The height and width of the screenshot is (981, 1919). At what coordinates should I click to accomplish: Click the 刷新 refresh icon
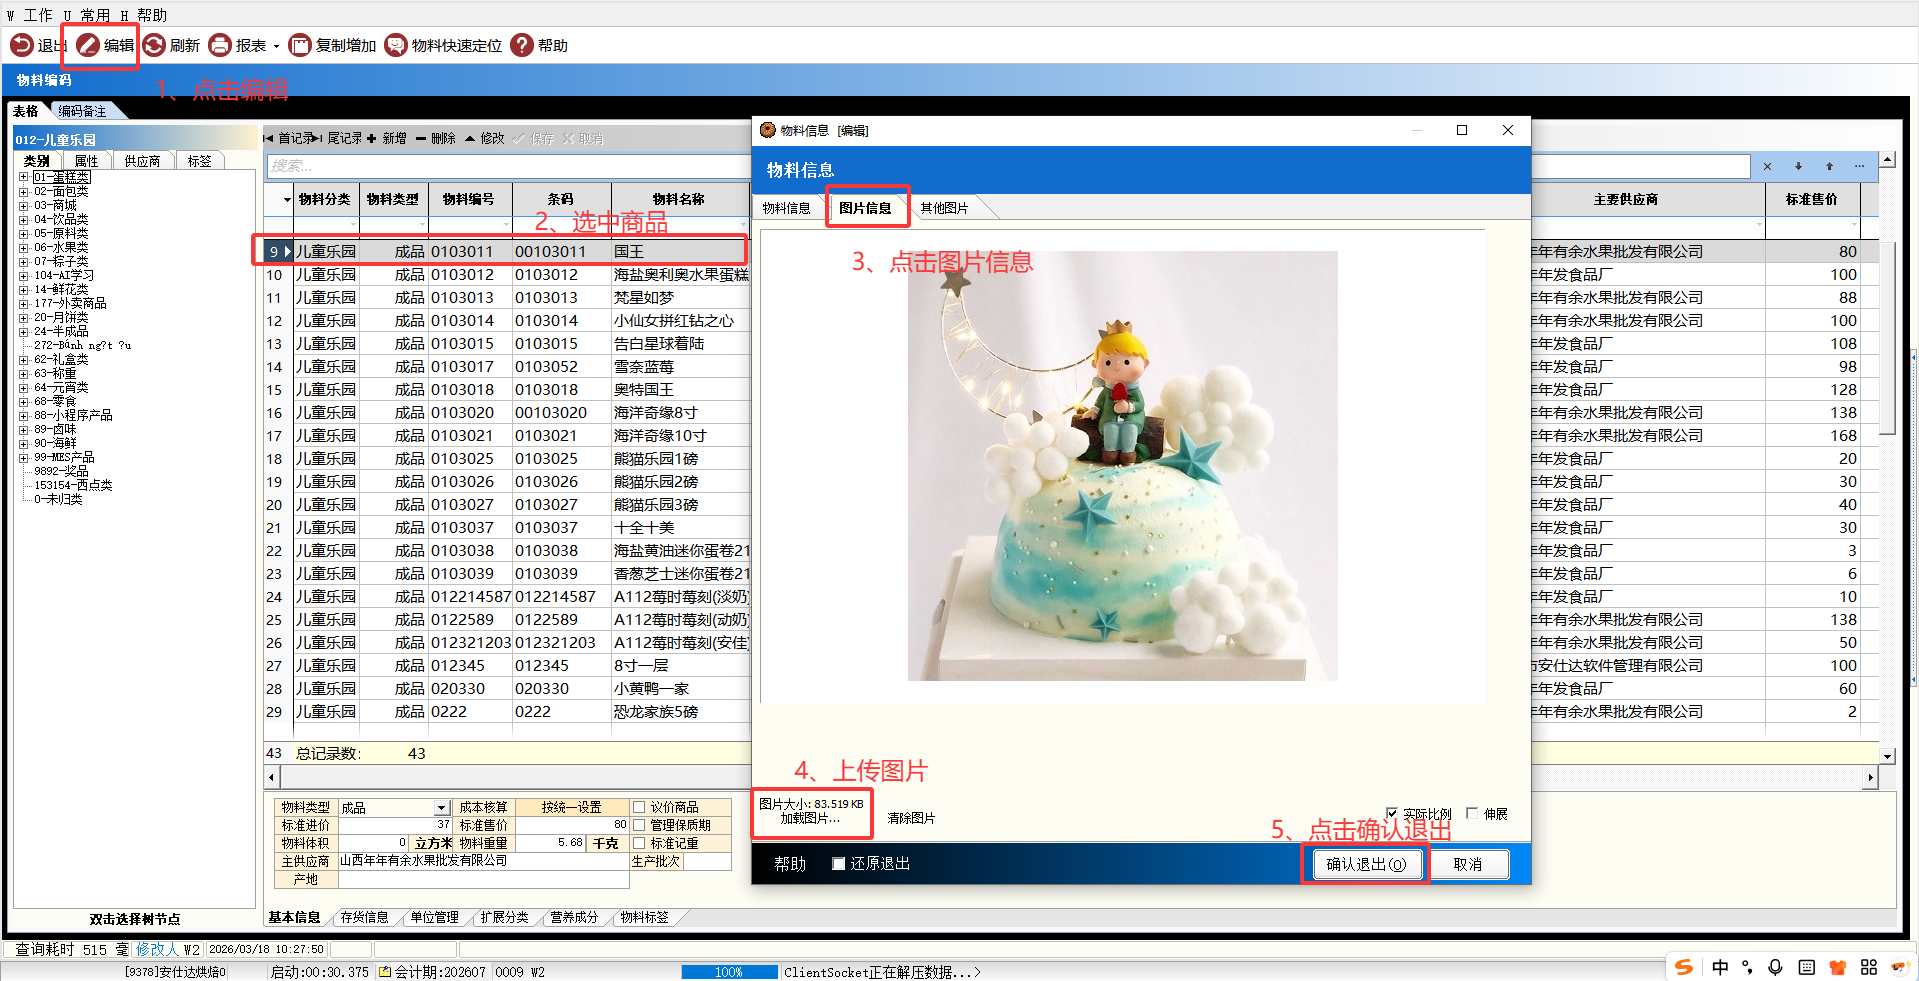click(x=154, y=45)
